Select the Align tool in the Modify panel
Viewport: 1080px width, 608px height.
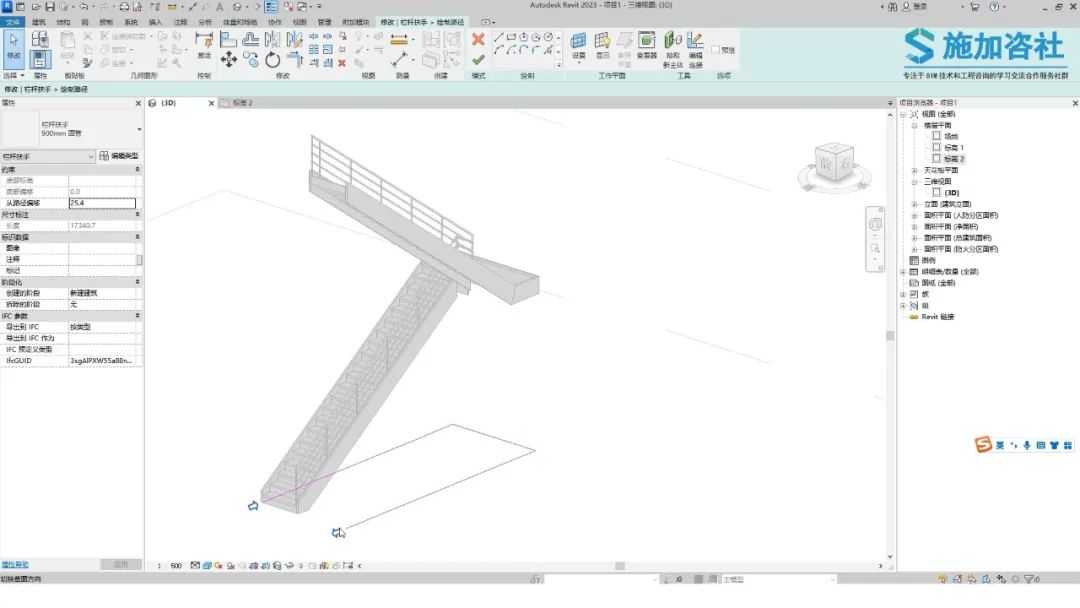point(229,40)
